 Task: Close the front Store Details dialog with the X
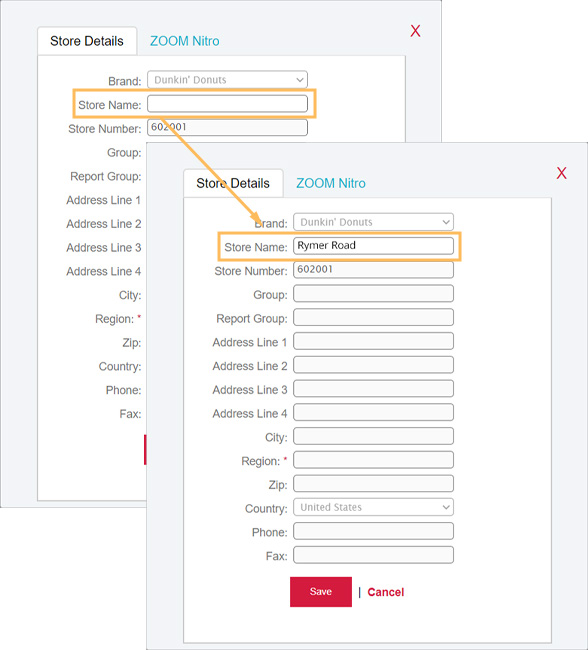point(561,173)
